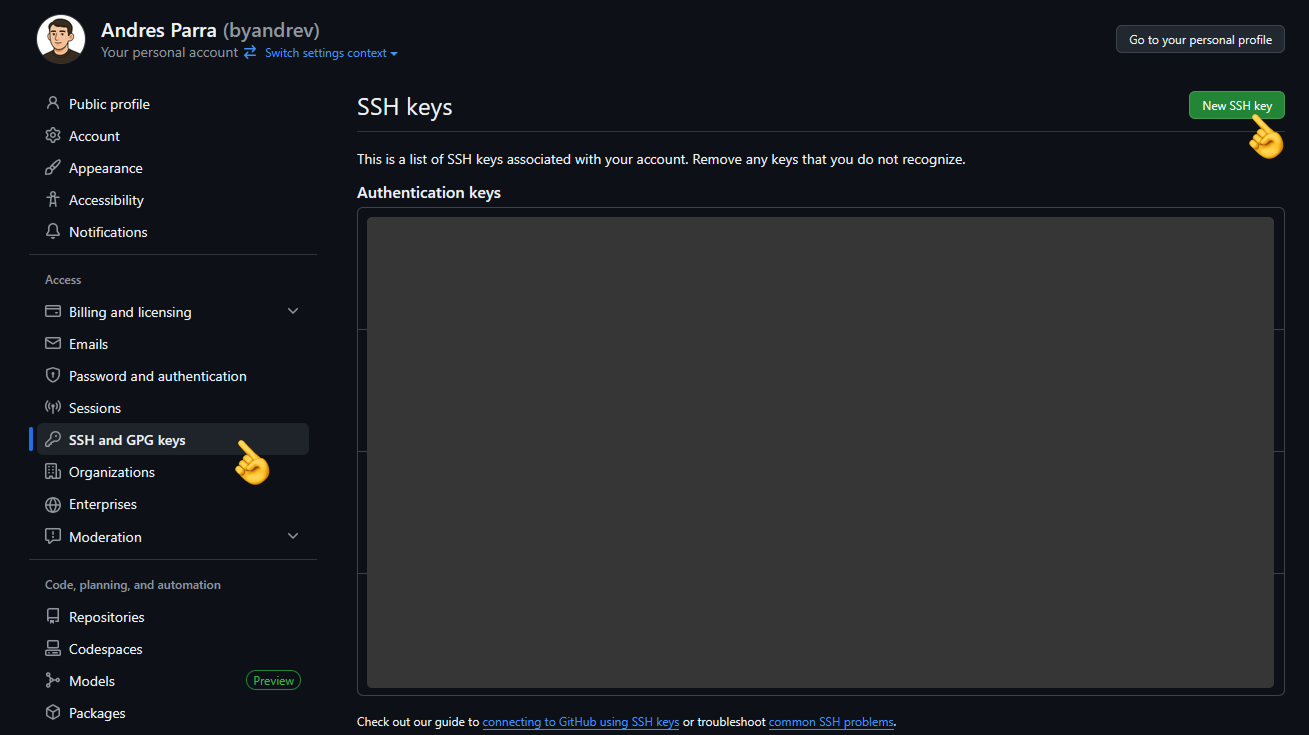The width and height of the screenshot is (1309, 735).
Task: Click the Packages box icon
Action: coord(52,712)
